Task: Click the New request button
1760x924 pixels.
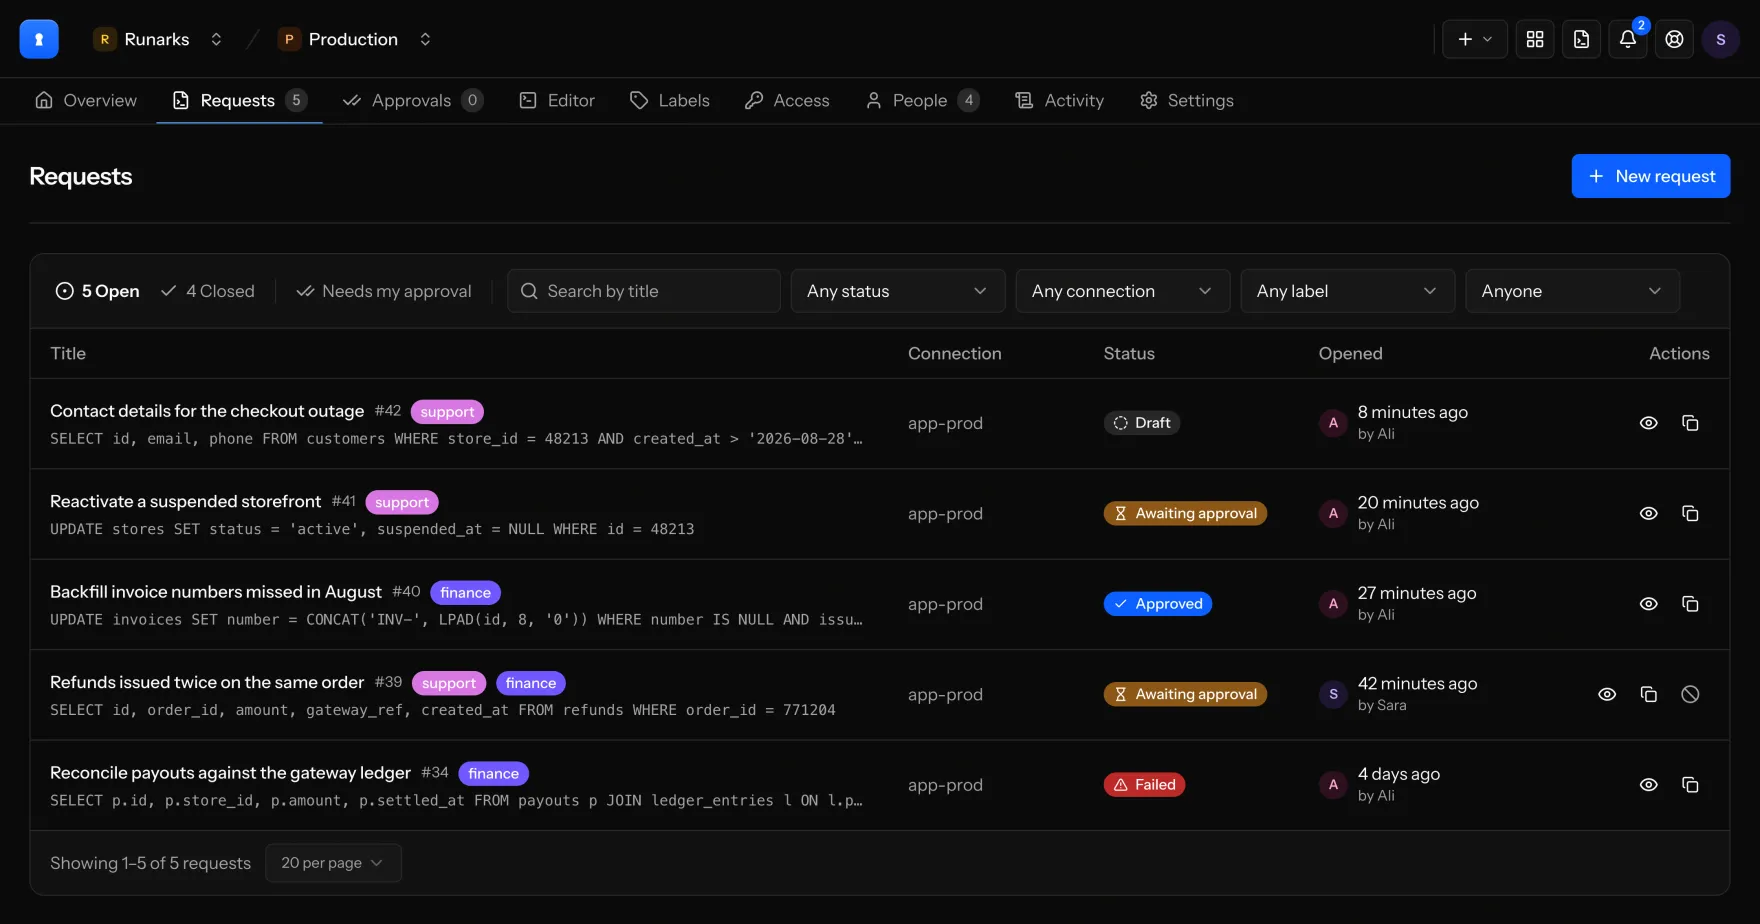Action: [1651, 176]
